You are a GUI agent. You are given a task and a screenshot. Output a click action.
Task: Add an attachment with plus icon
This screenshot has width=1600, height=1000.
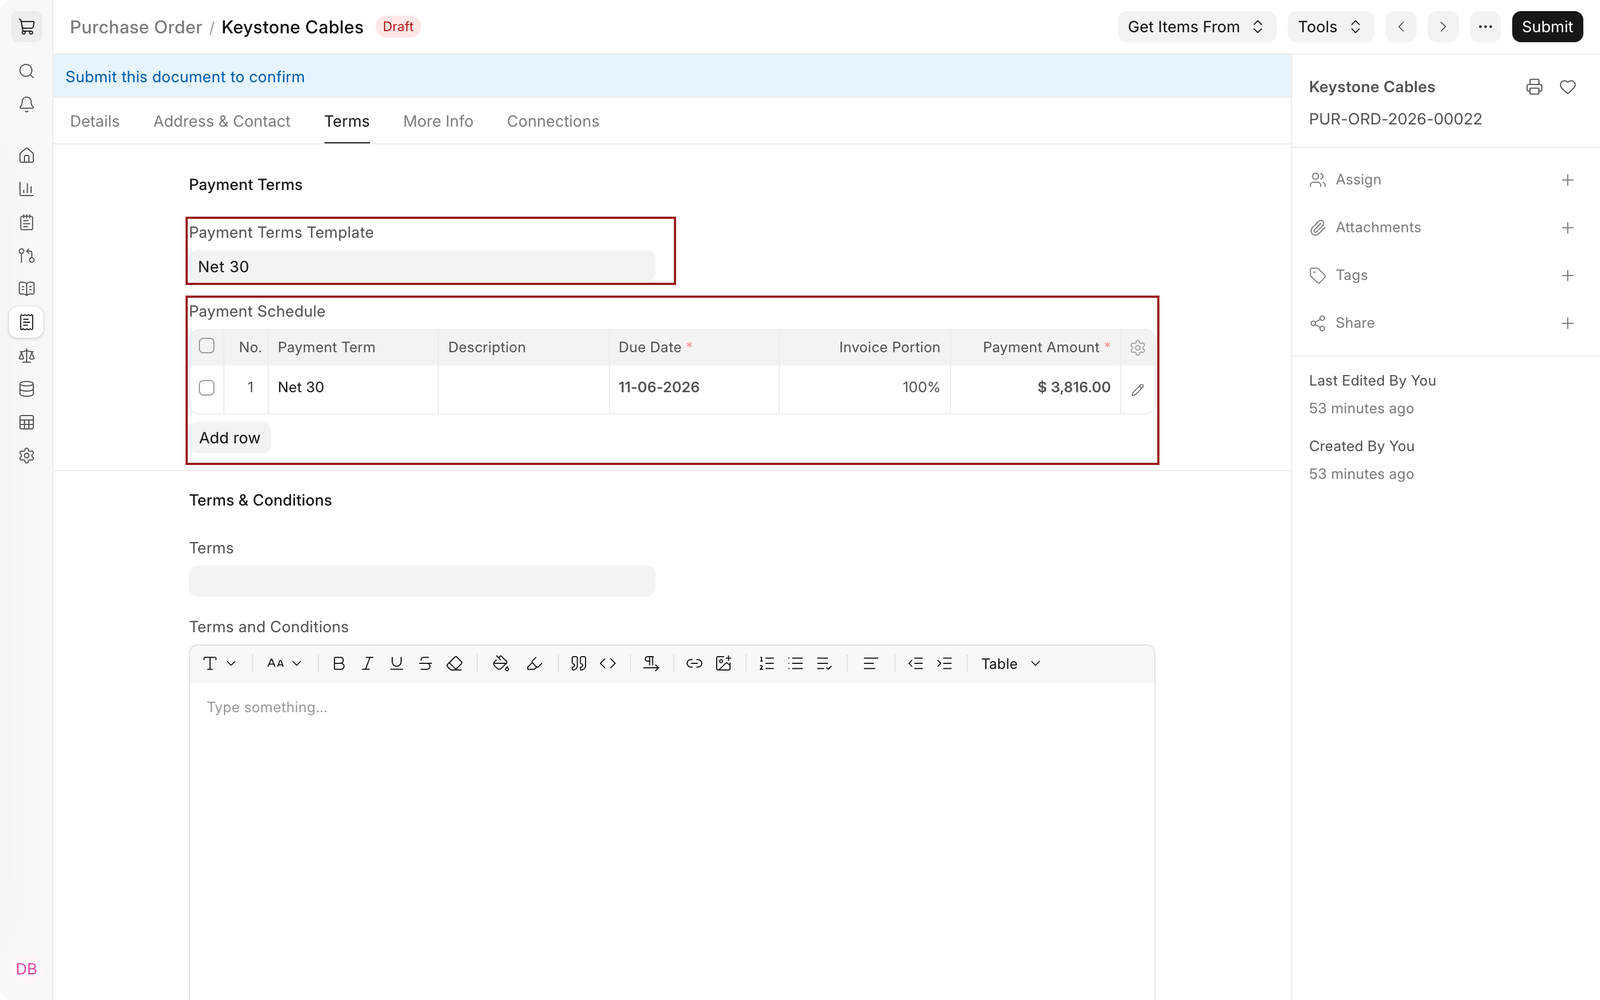(1568, 228)
